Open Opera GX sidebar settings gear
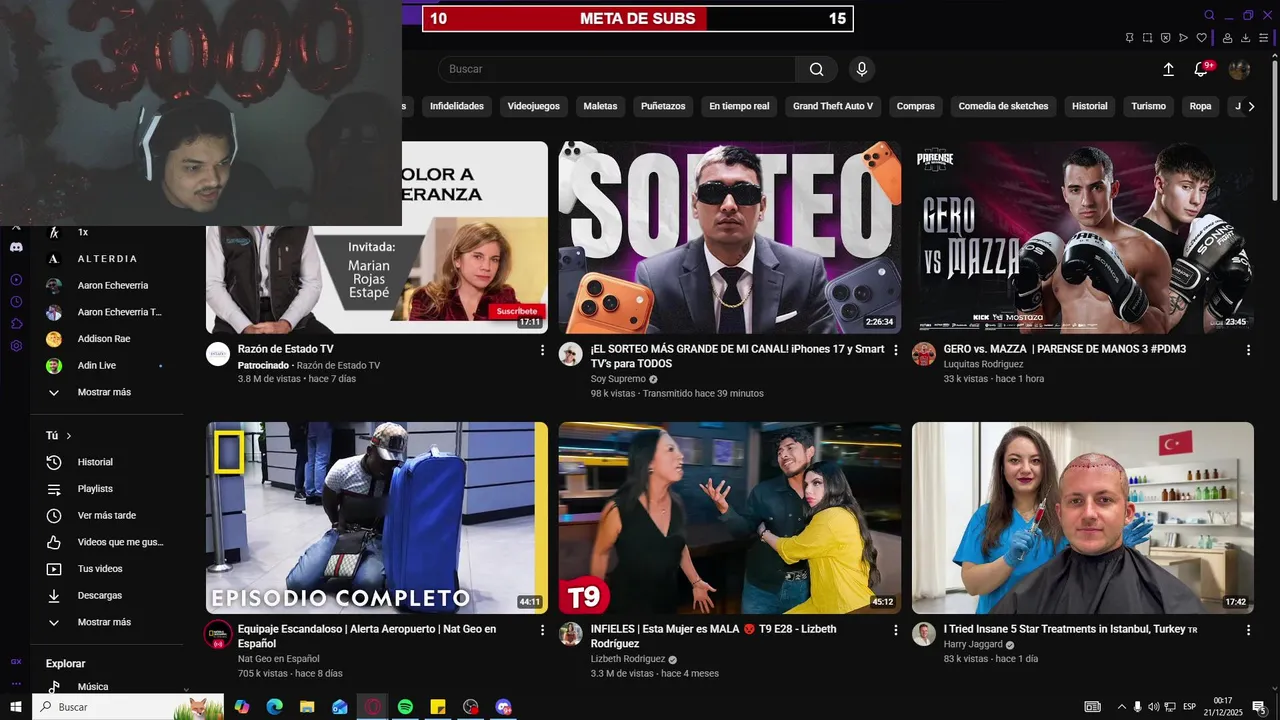 point(16,346)
